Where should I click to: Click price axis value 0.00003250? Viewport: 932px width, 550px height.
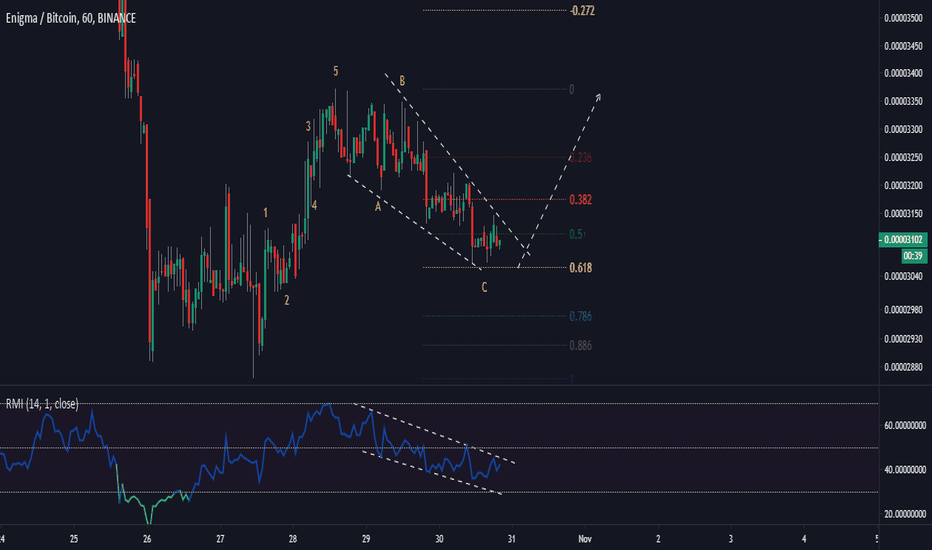pos(903,158)
